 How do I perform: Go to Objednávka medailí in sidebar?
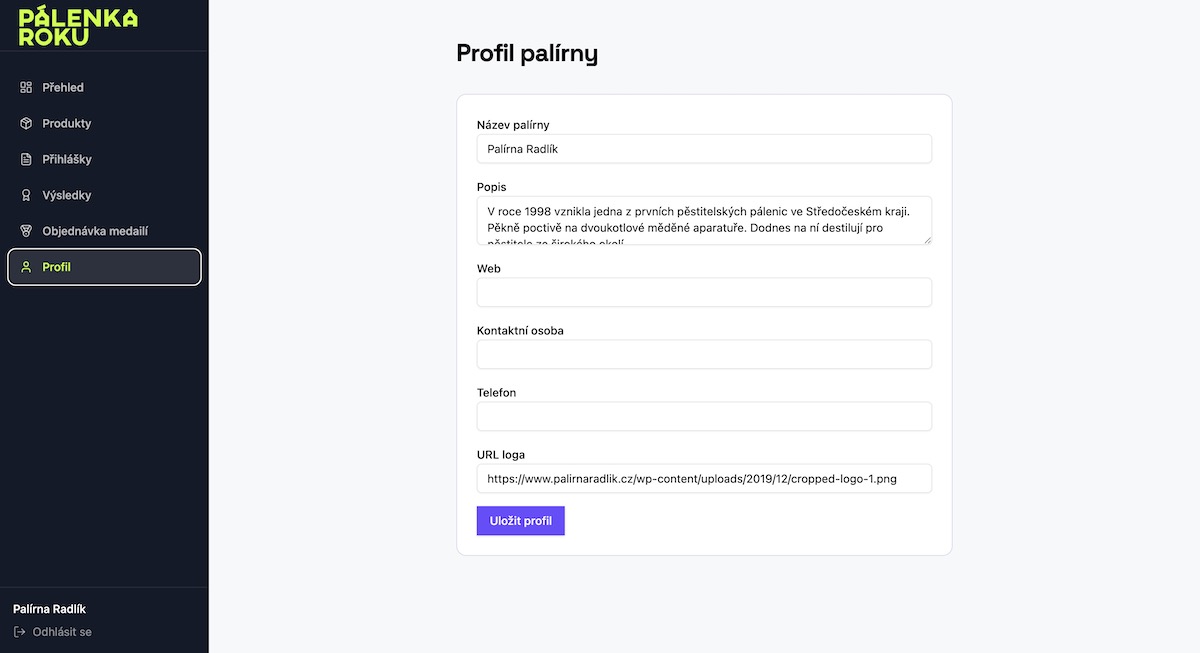click(104, 232)
